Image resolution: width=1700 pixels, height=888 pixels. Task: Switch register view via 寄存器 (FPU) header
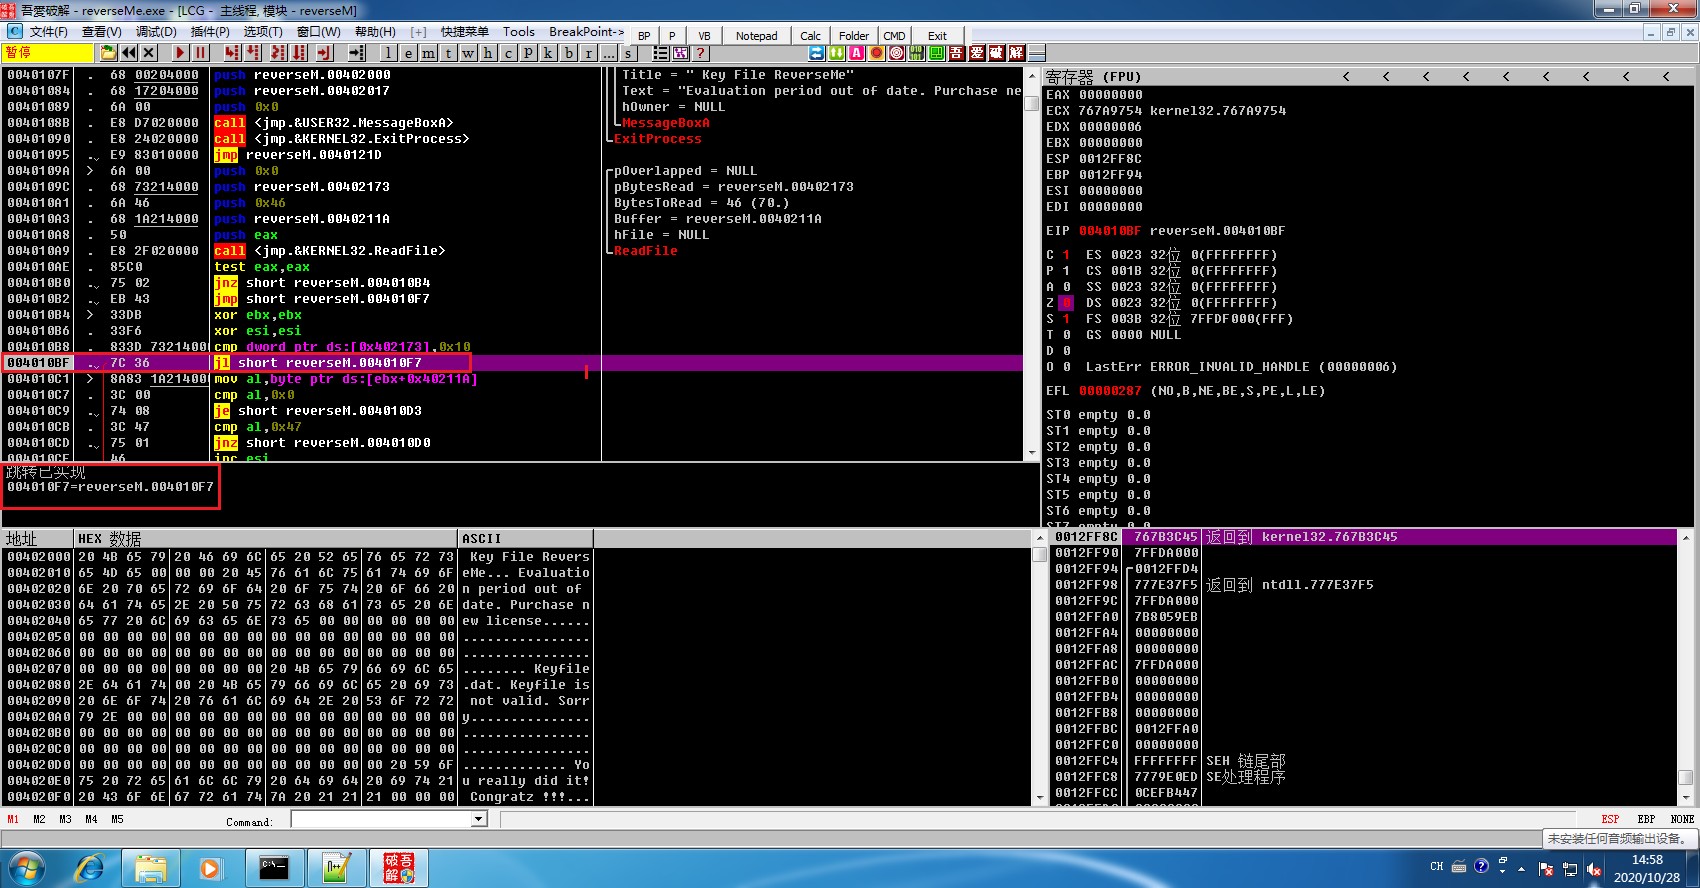[x=1093, y=77]
